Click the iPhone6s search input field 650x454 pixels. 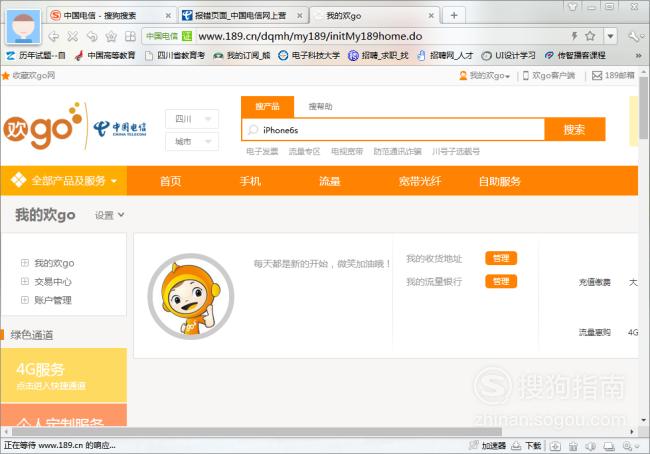393,130
